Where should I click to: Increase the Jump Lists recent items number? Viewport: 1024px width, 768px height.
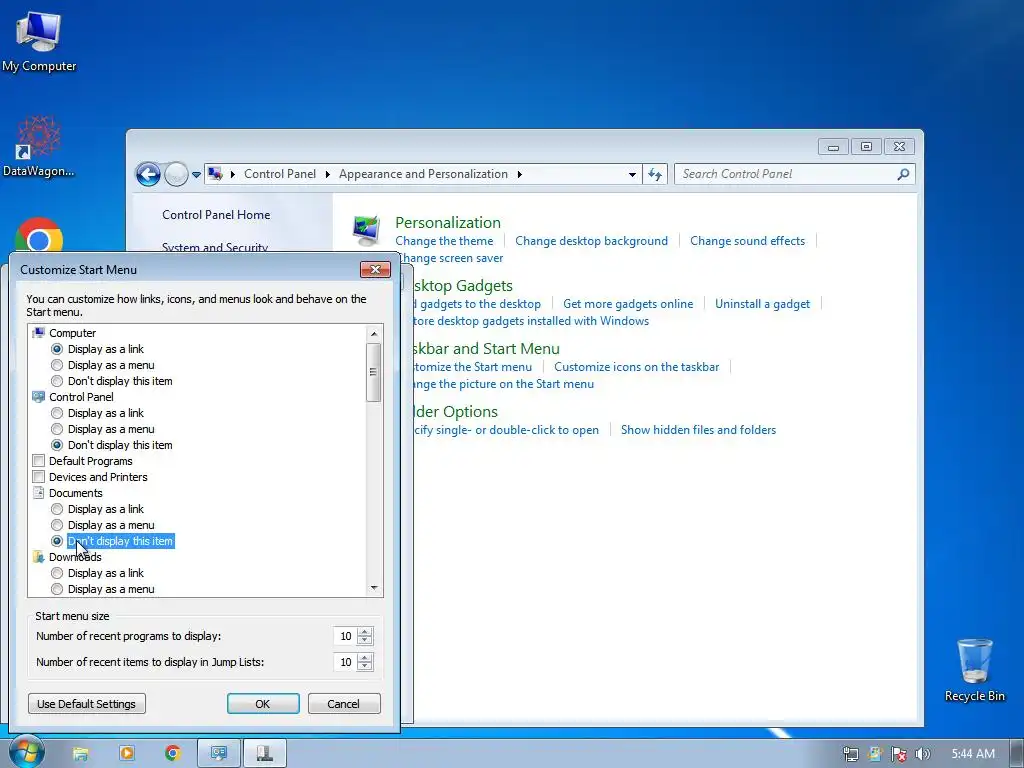point(365,658)
